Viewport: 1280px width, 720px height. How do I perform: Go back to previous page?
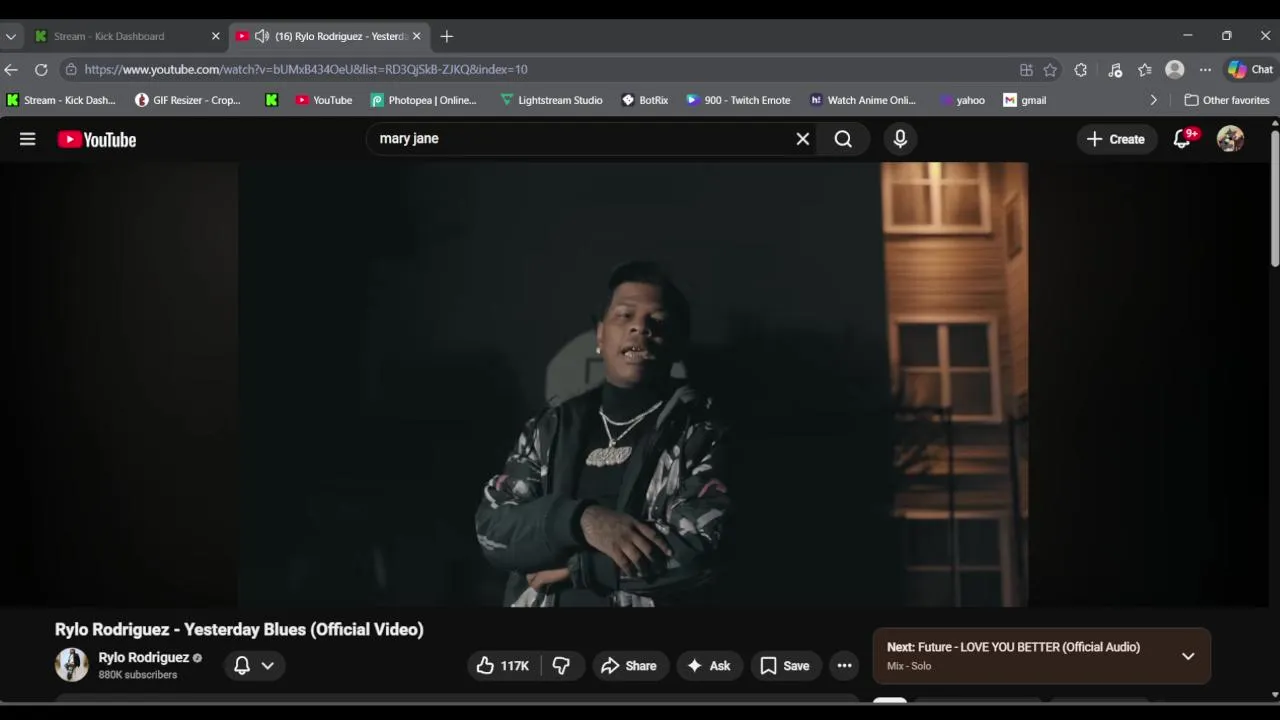coord(11,70)
